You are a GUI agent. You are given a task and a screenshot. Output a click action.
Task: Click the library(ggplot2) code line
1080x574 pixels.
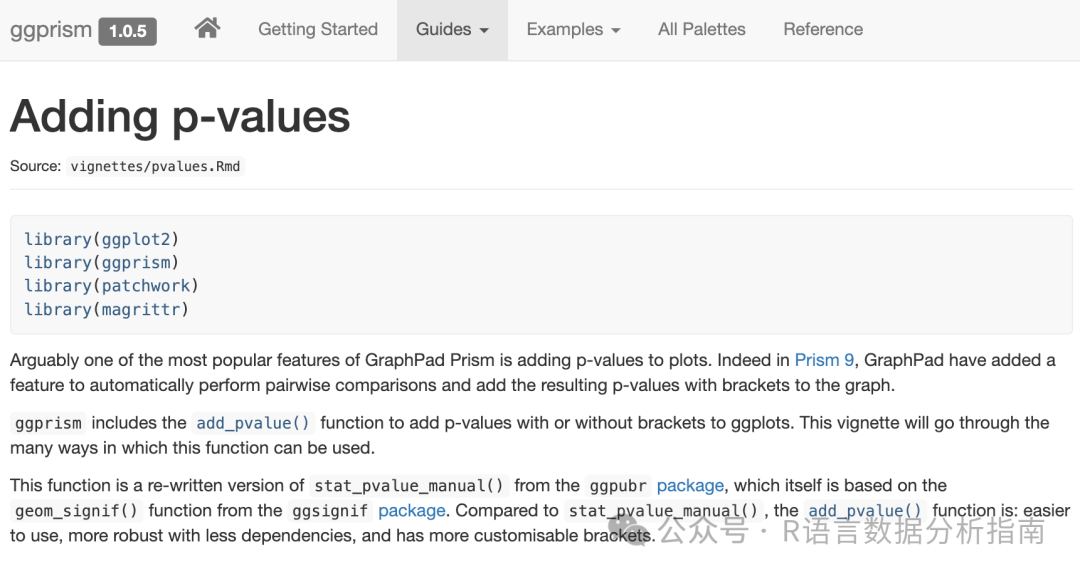tap(101, 239)
